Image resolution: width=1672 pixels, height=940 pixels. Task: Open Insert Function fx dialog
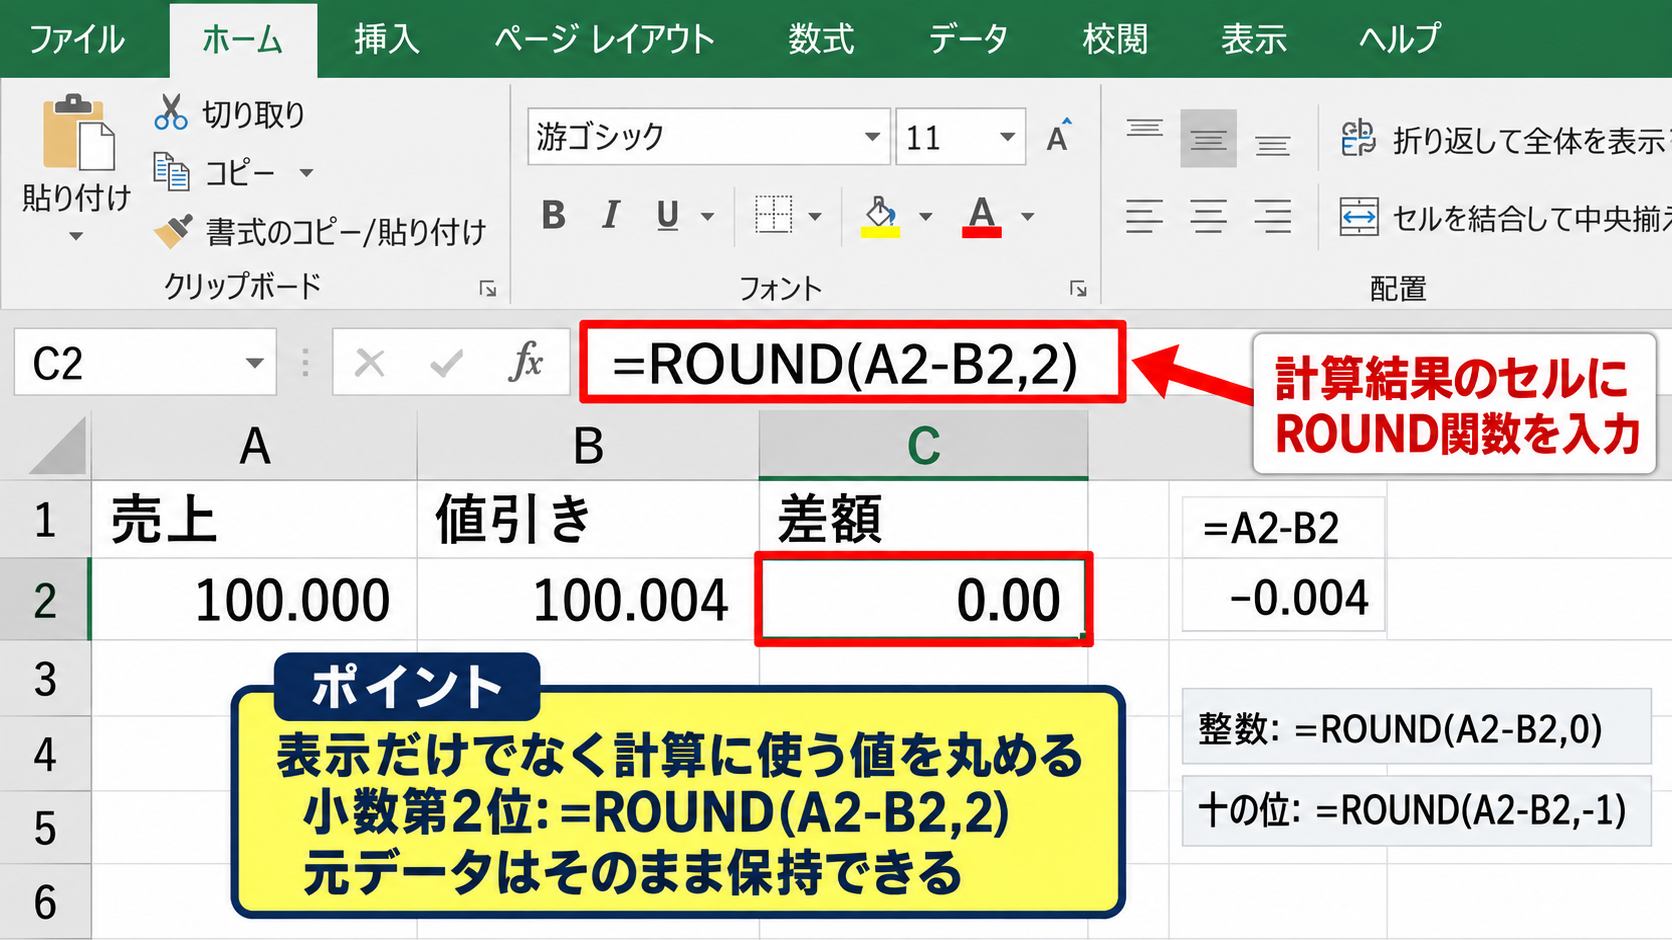point(526,362)
